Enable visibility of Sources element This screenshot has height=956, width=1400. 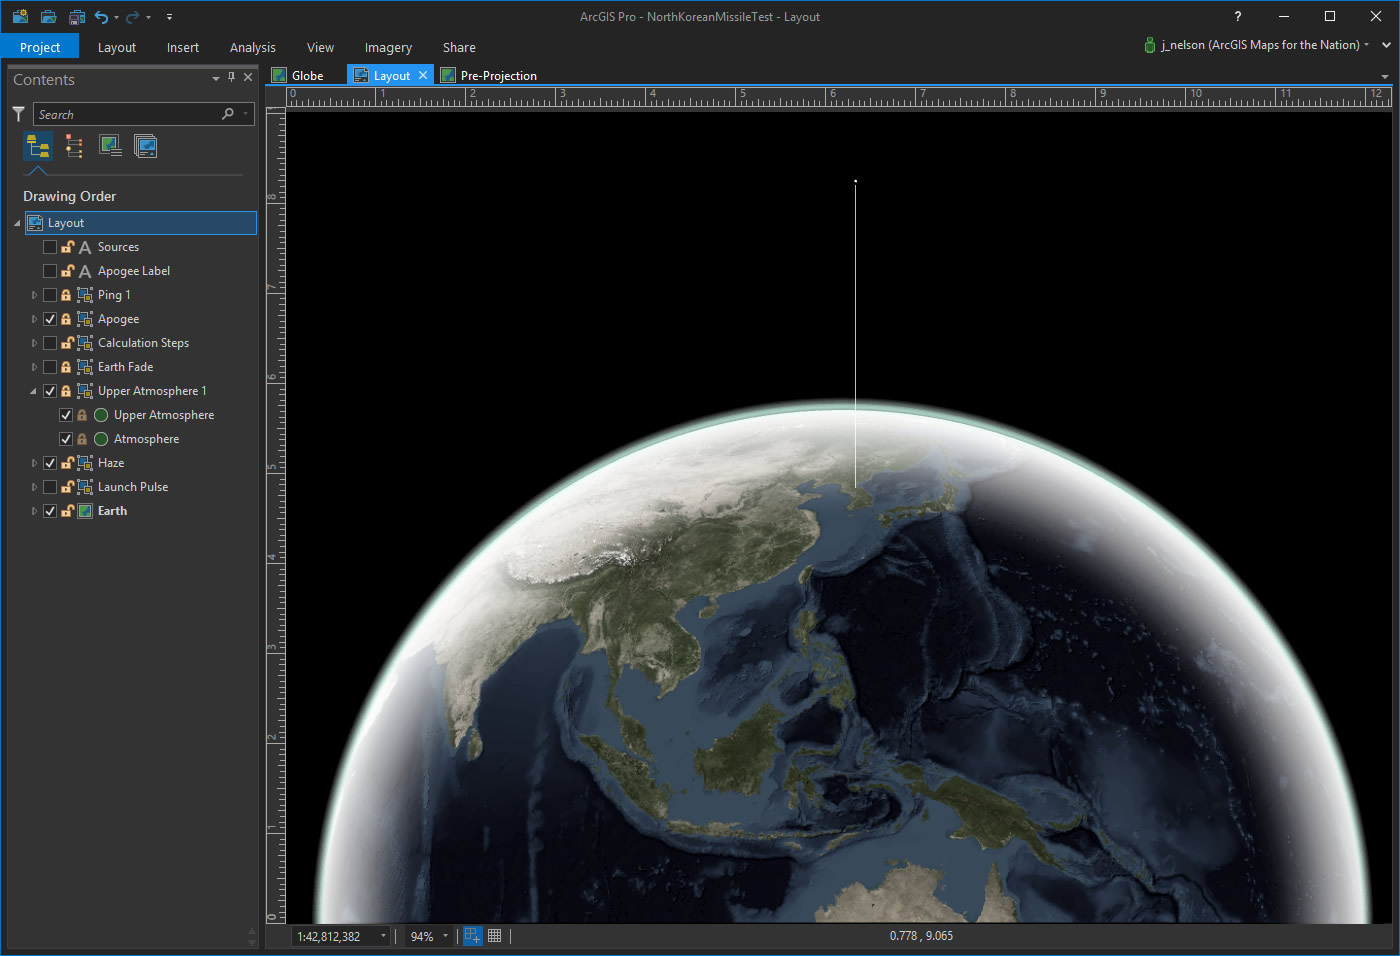pyautogui.click(x=50, y=247)
